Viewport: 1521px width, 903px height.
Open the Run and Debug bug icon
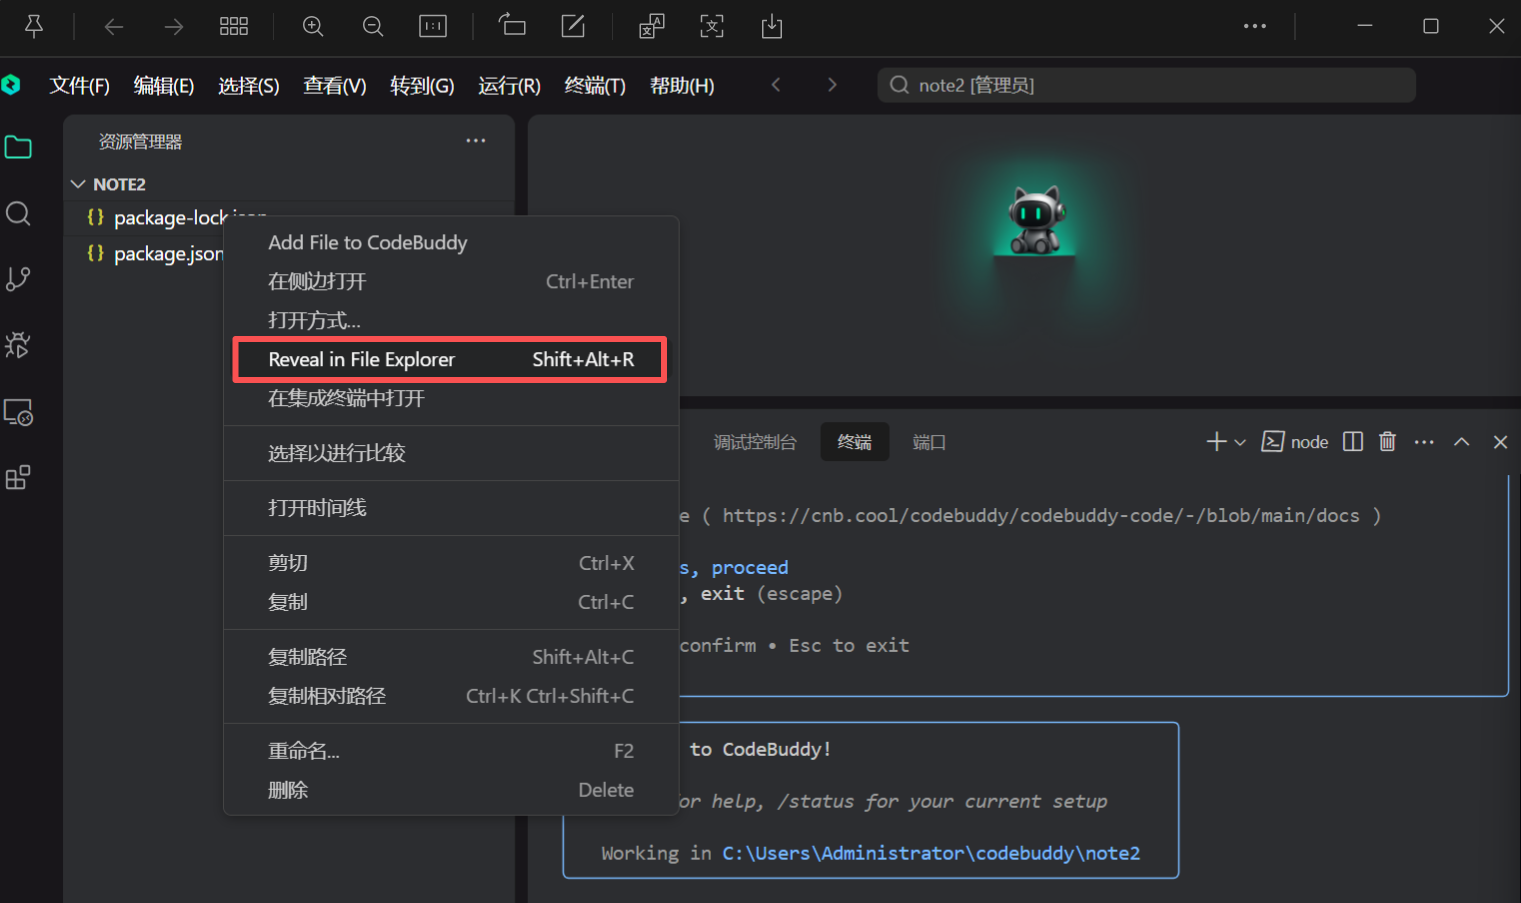pos(18,345)
